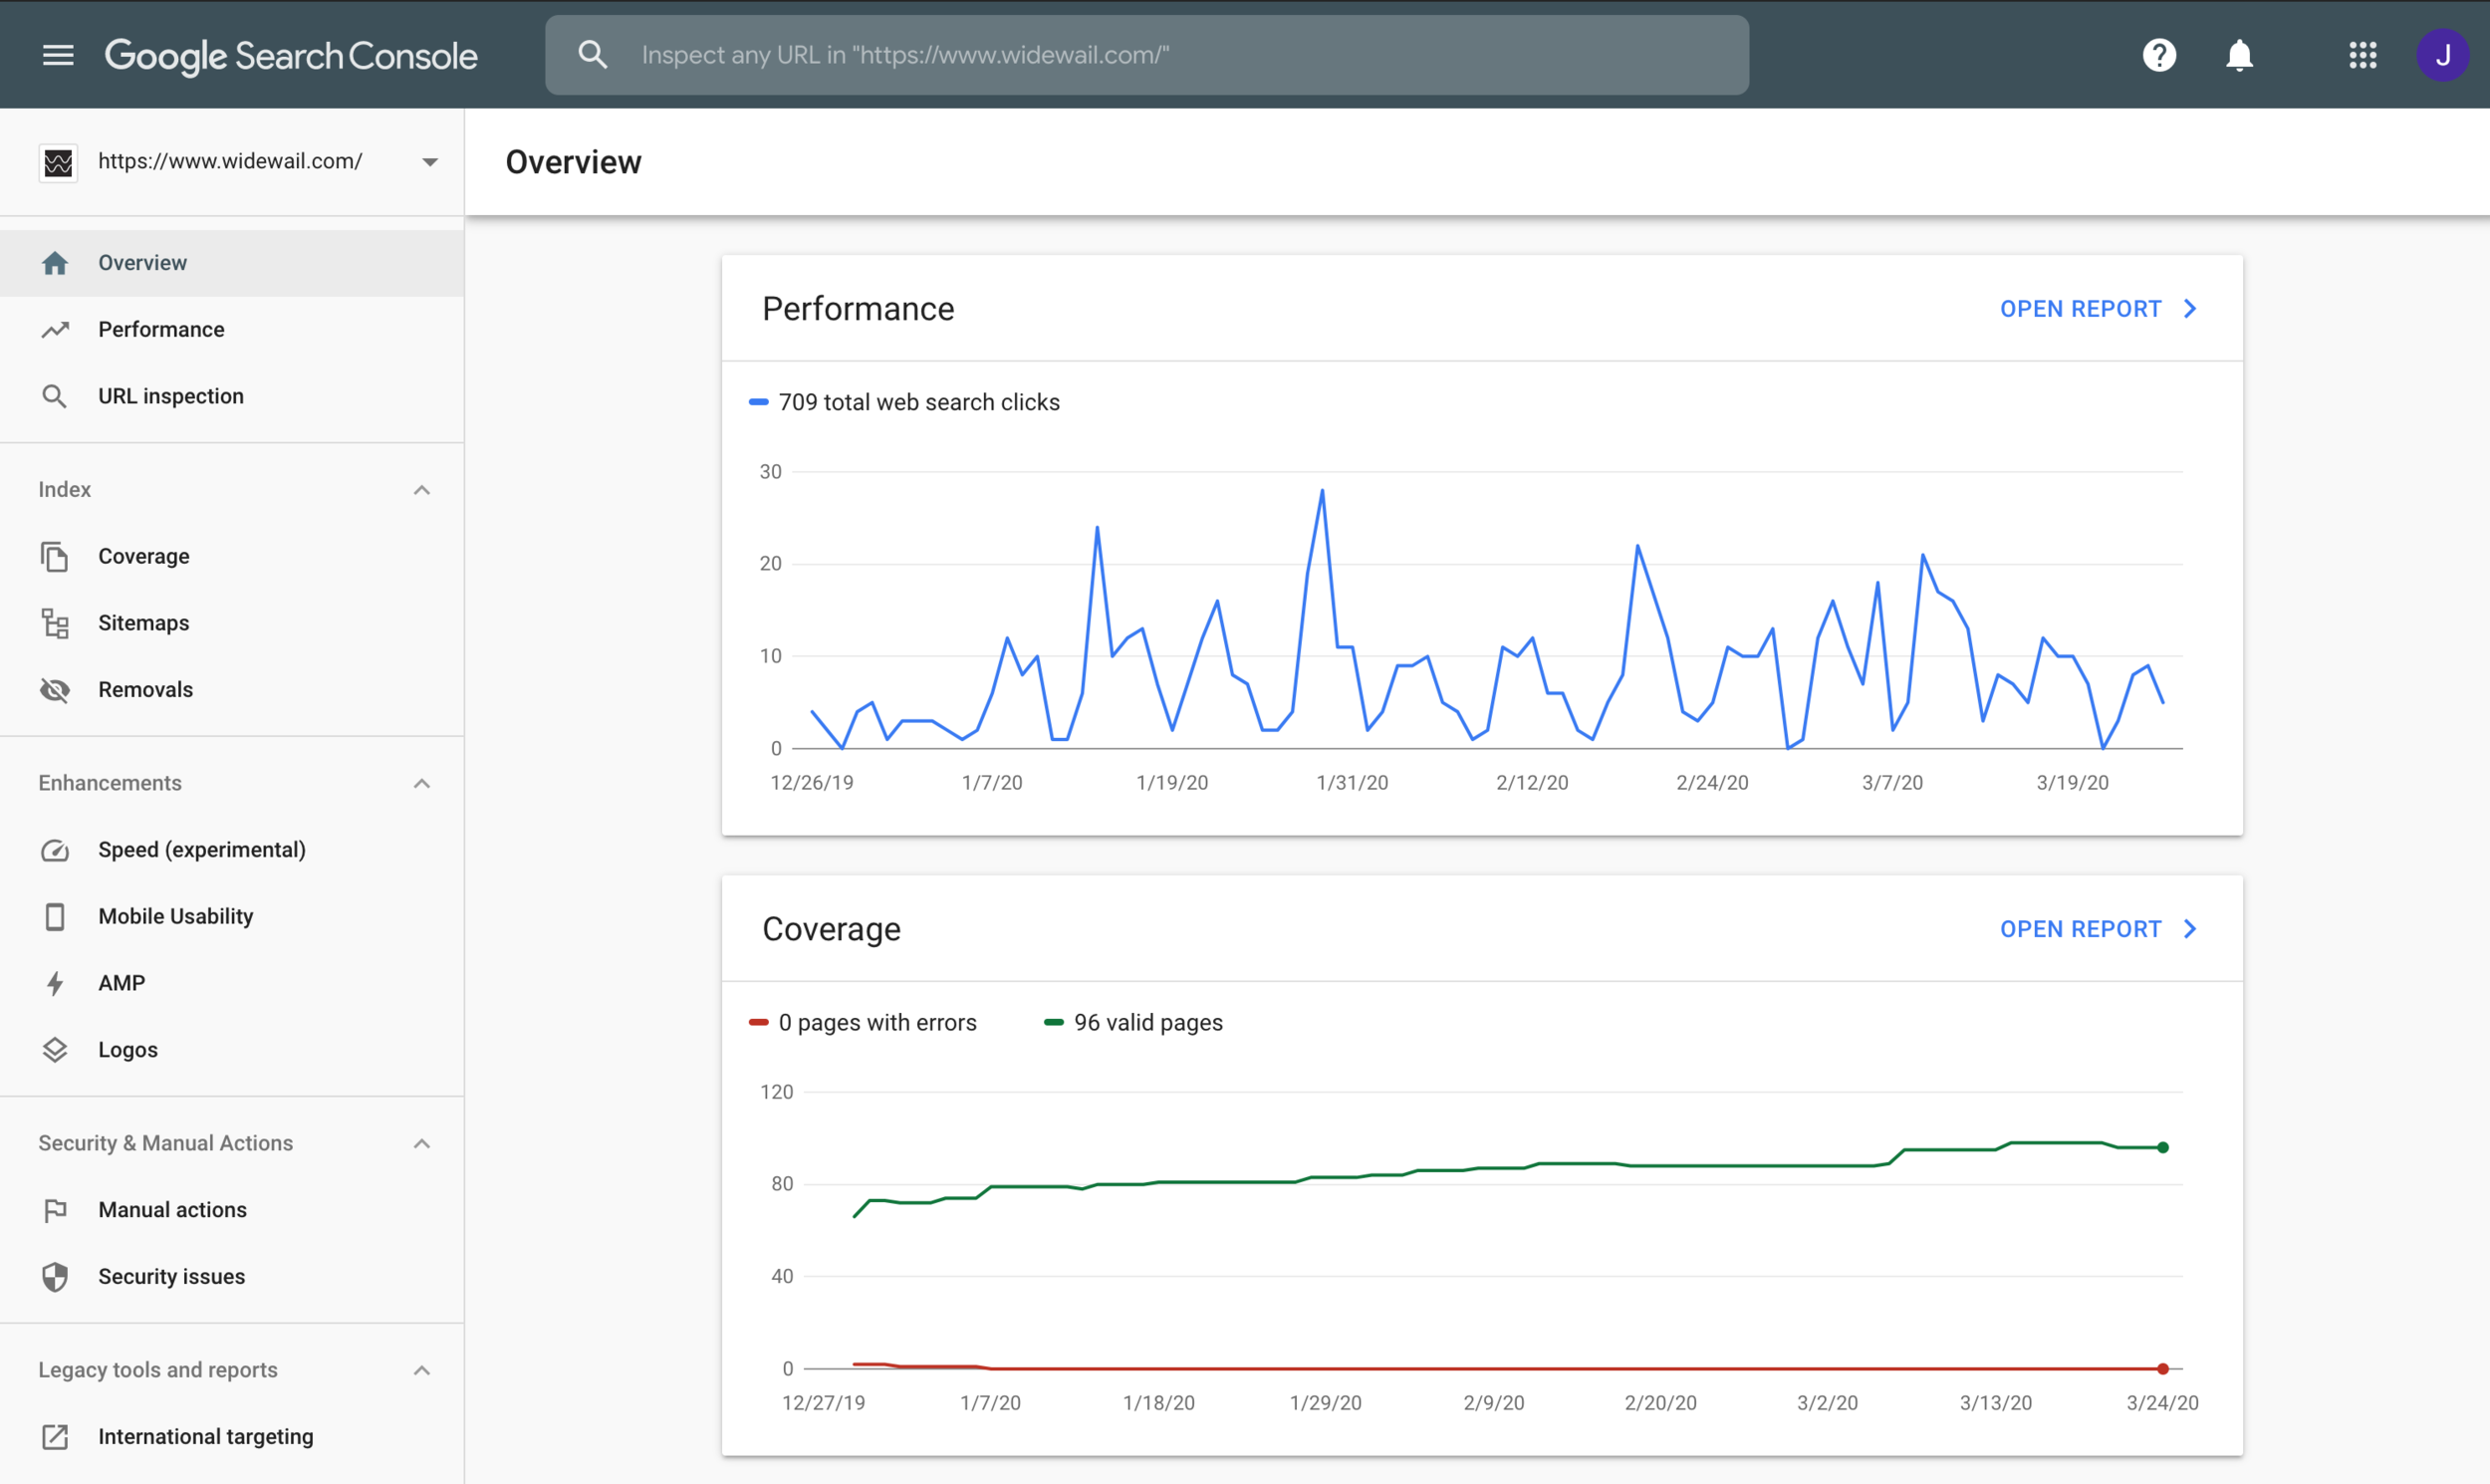The width and height of the screenshot is (2490, 1484).
Task: Click the Coverage pages icon
Action: coord(55,557)
